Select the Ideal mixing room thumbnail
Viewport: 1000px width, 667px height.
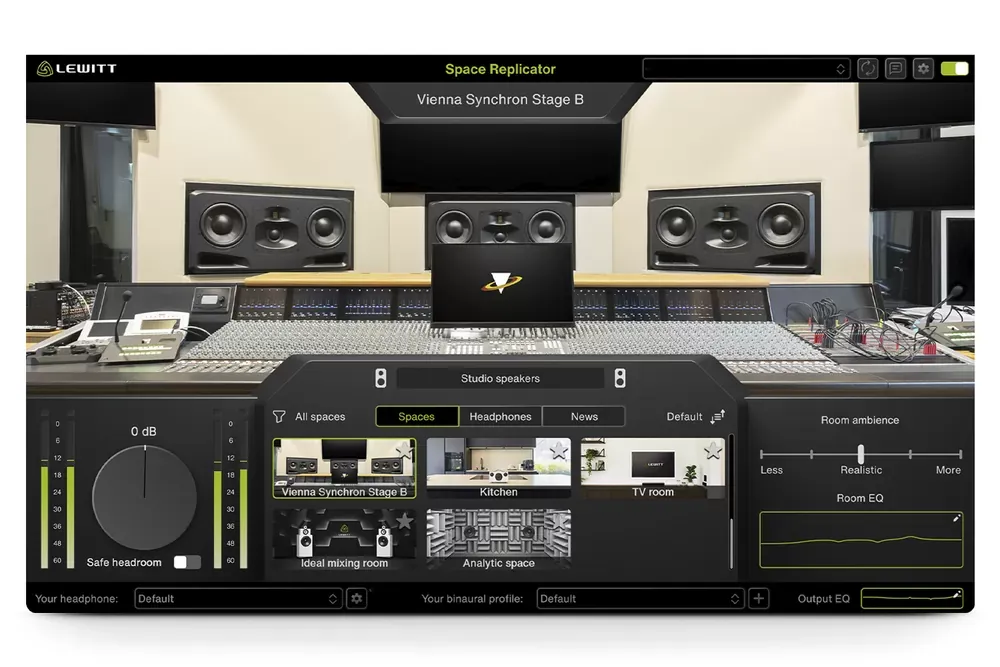coord(344,539)
